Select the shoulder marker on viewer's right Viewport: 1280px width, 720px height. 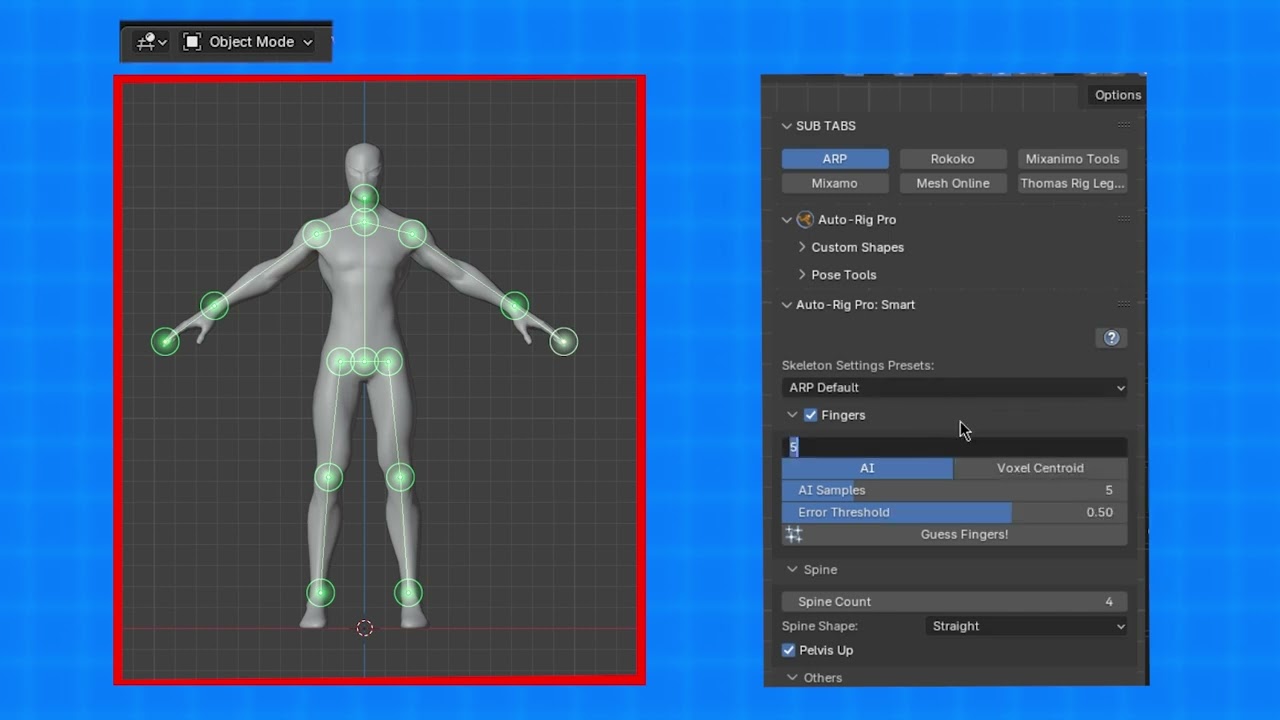(x=412, y=235)
